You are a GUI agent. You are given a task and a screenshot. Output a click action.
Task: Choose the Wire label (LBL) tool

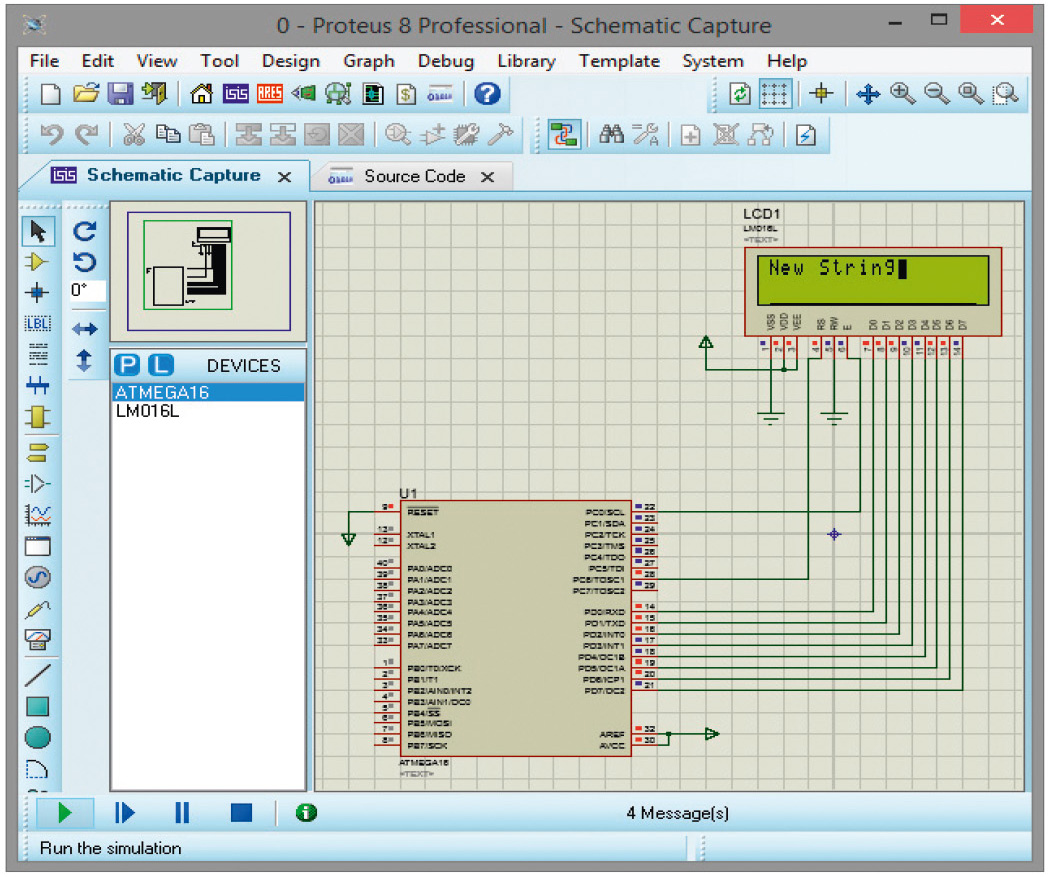(37, 324)
